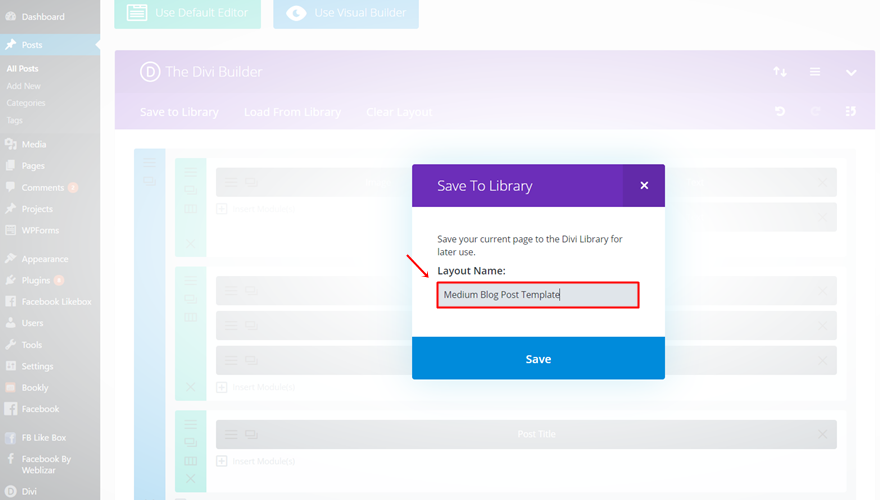880x500 pixels.
Task: Click Use Visual Builder button
Action: point(346,13)
